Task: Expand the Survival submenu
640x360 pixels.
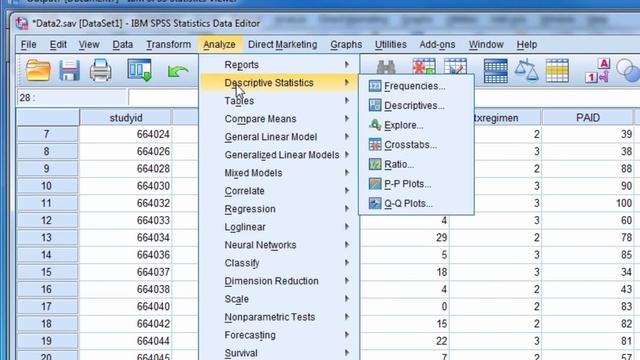Action: point(280,353)
